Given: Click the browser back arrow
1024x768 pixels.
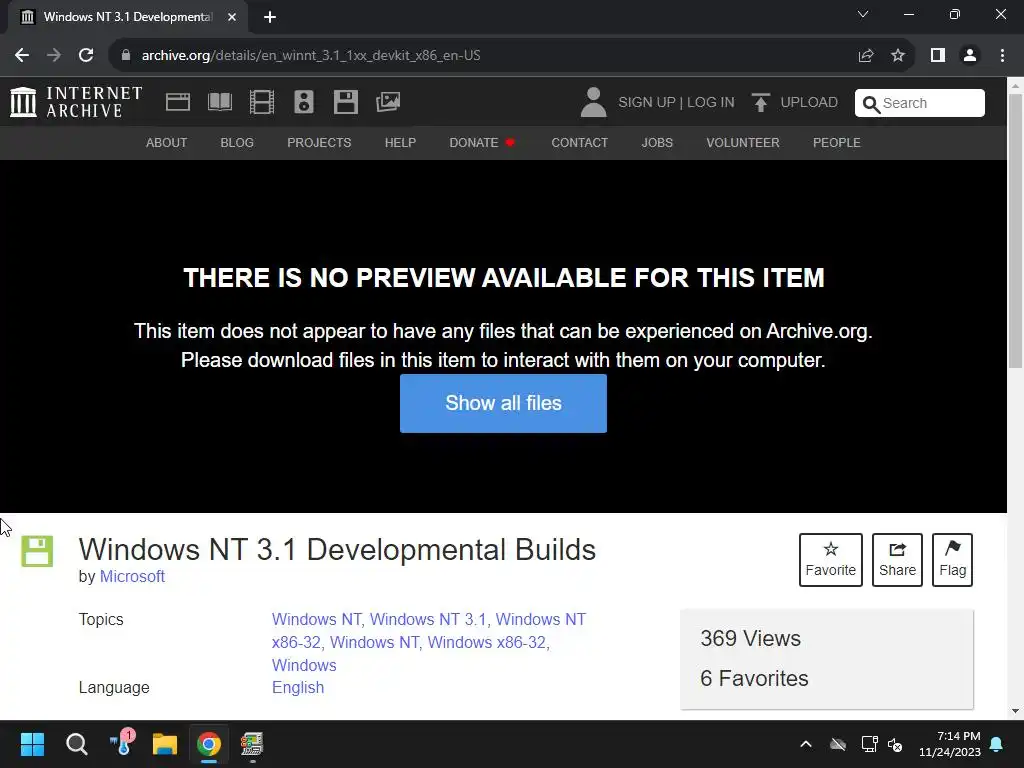Looking at the screenshot, I should 22,56.
